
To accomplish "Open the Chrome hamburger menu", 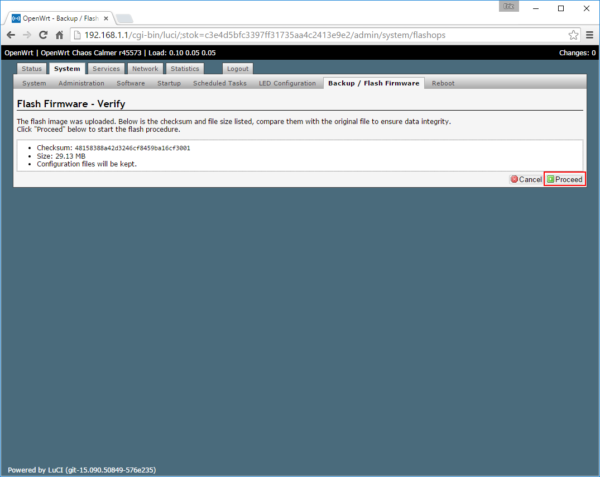I will pyautogui.click(x=589, y=34).
